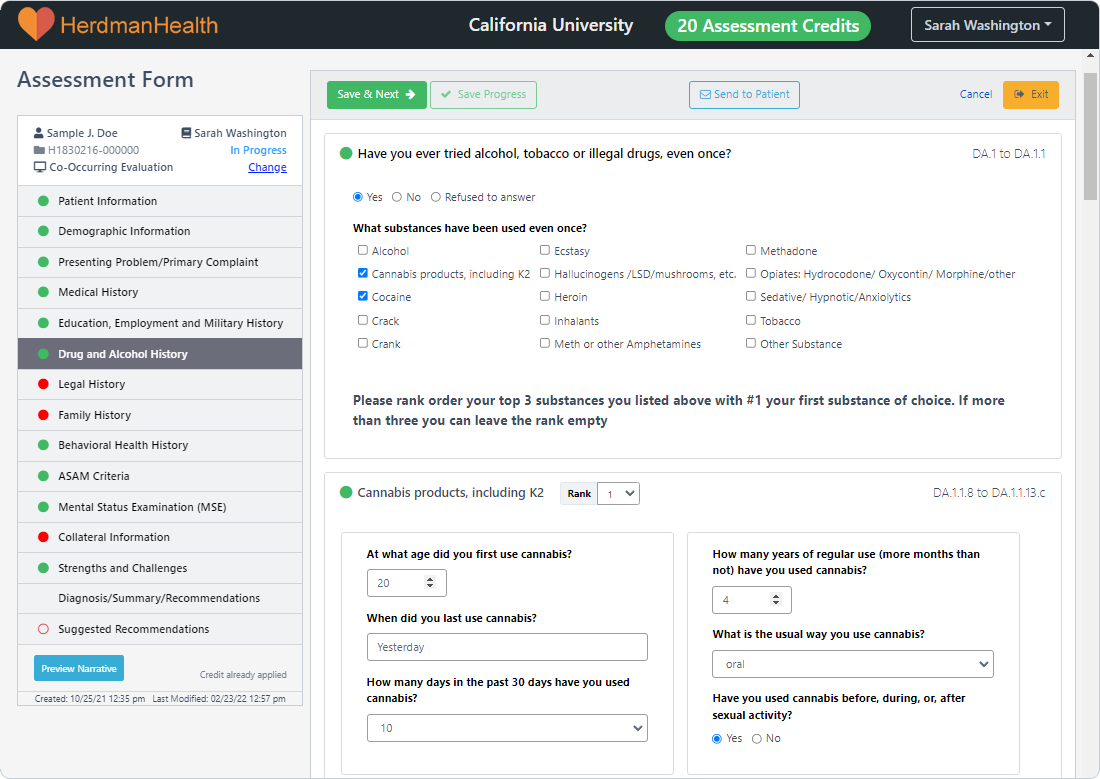Check the Alcohol checkbox
The image size is (1100, 779).
363,251
